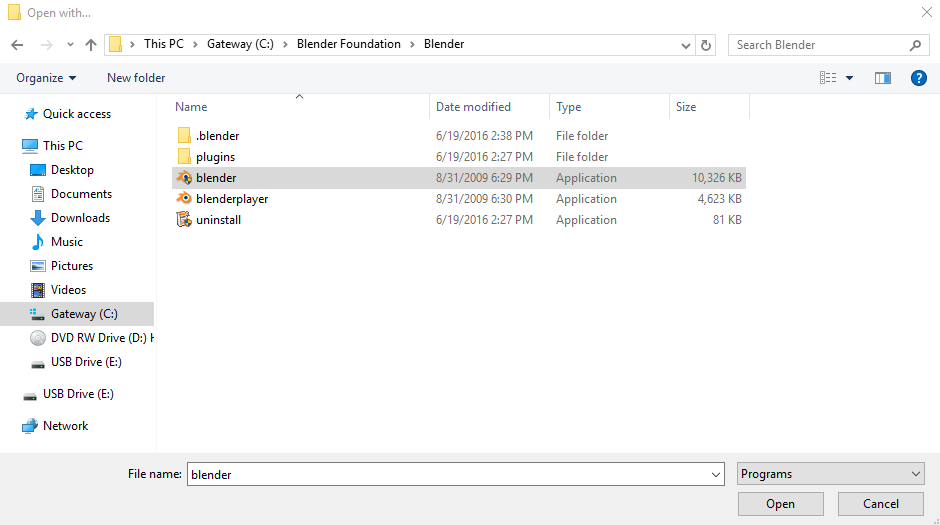Expand chevron after Blender Foundation breadcrumb
This screenshot has height=525, width=940.
(x=412, y=44)
